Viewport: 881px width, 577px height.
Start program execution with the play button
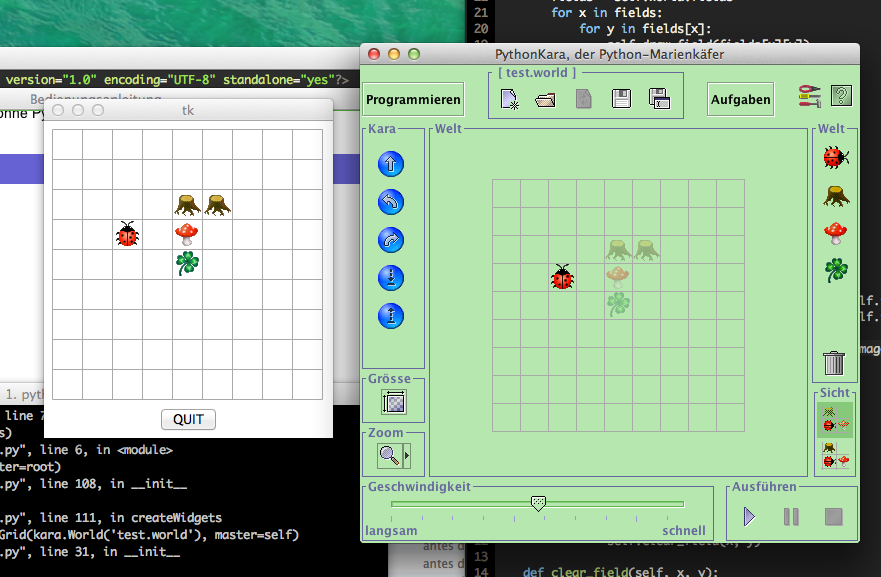coord(750,516)
